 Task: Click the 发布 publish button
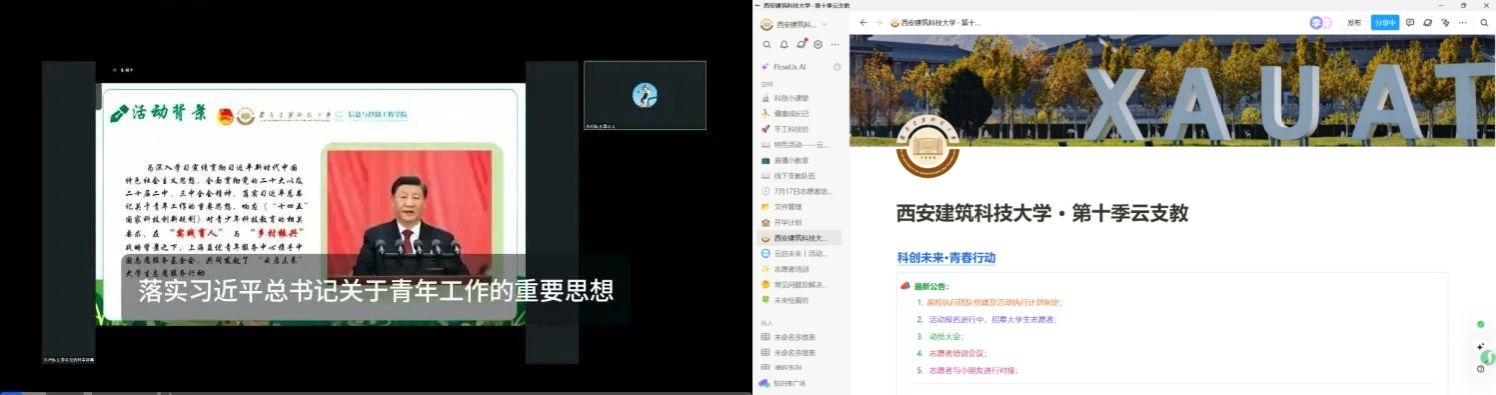[1354, 22]
